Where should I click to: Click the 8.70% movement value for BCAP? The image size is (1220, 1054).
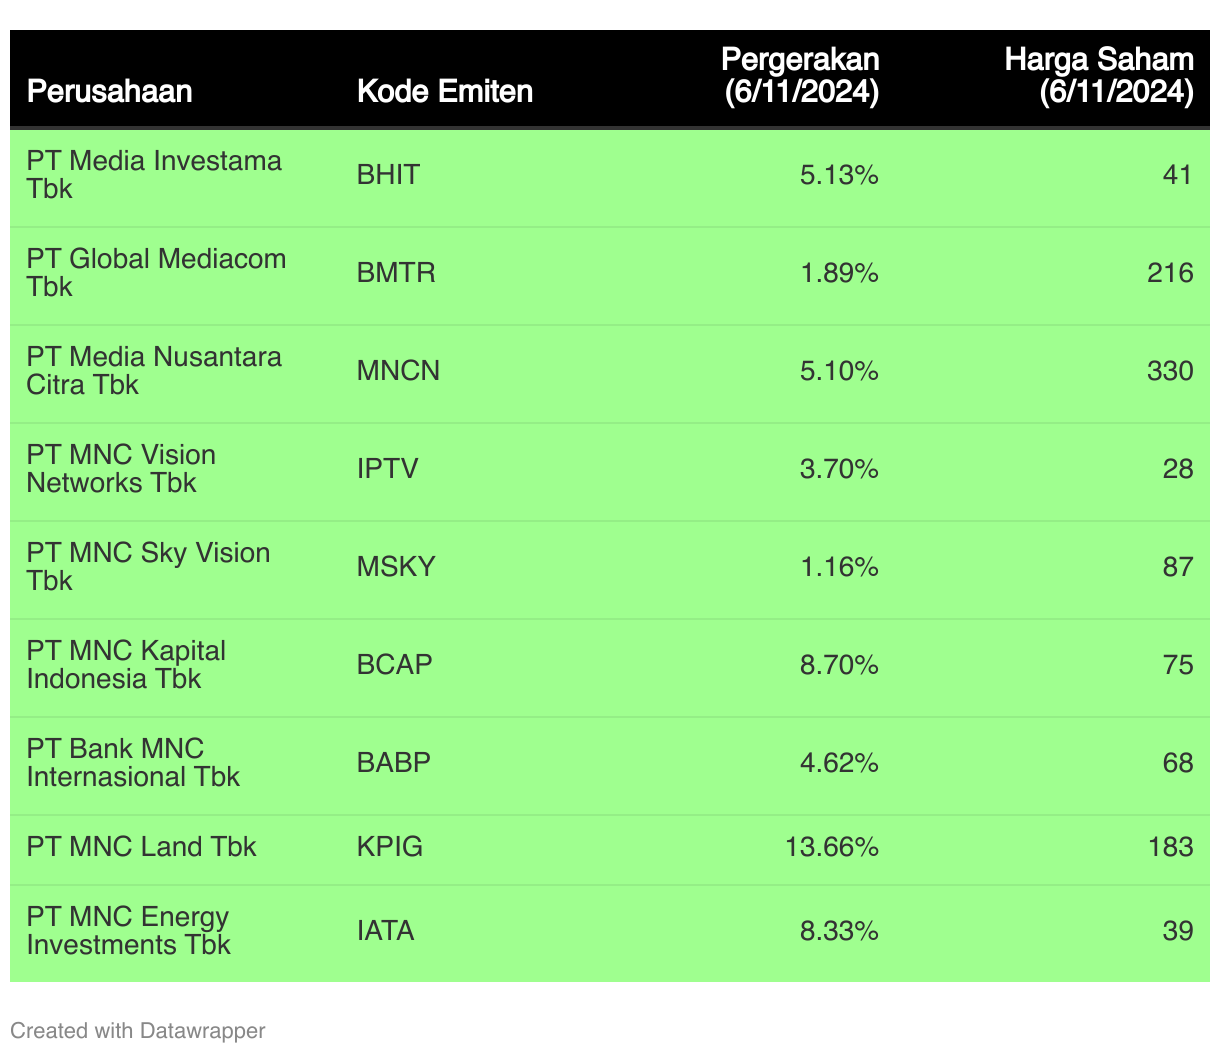click(x=839, y=665)
